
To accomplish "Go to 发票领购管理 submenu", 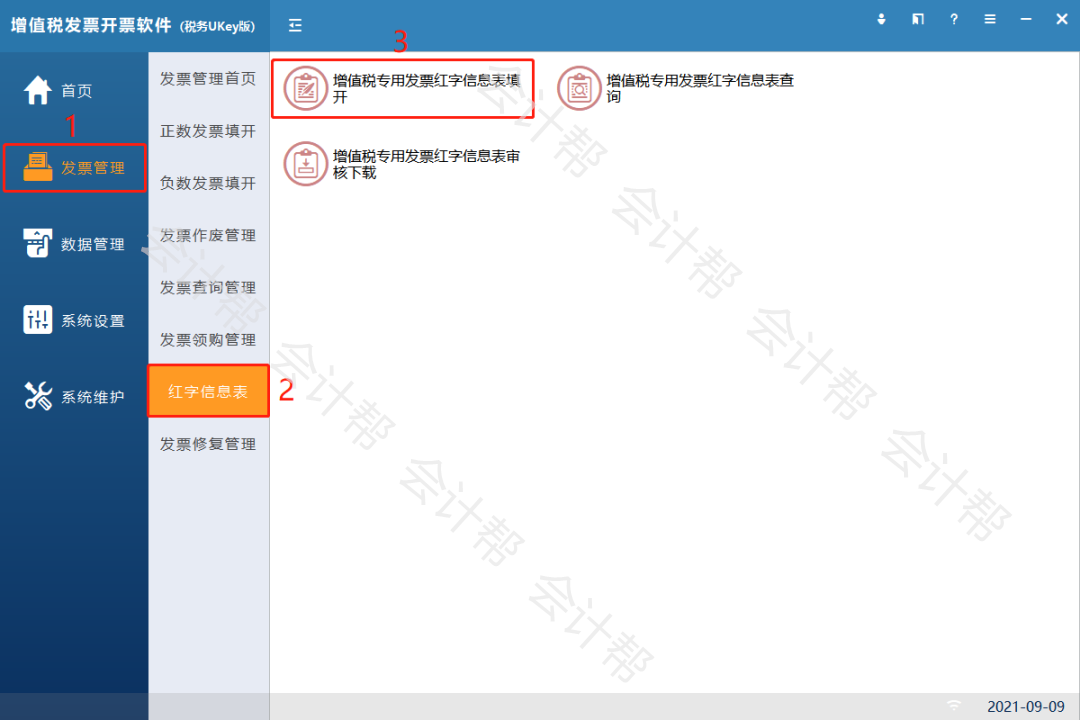I will click(208, 340).
